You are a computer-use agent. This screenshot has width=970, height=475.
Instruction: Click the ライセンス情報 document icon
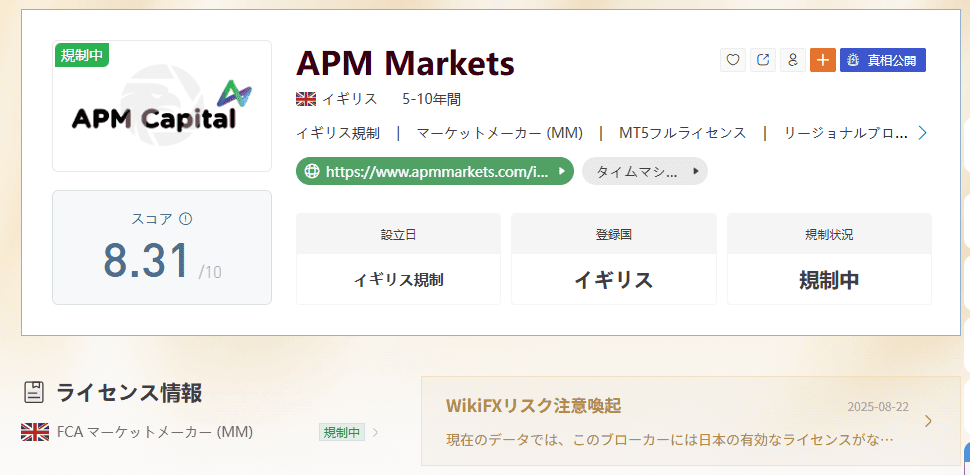[x=34, y=392]
